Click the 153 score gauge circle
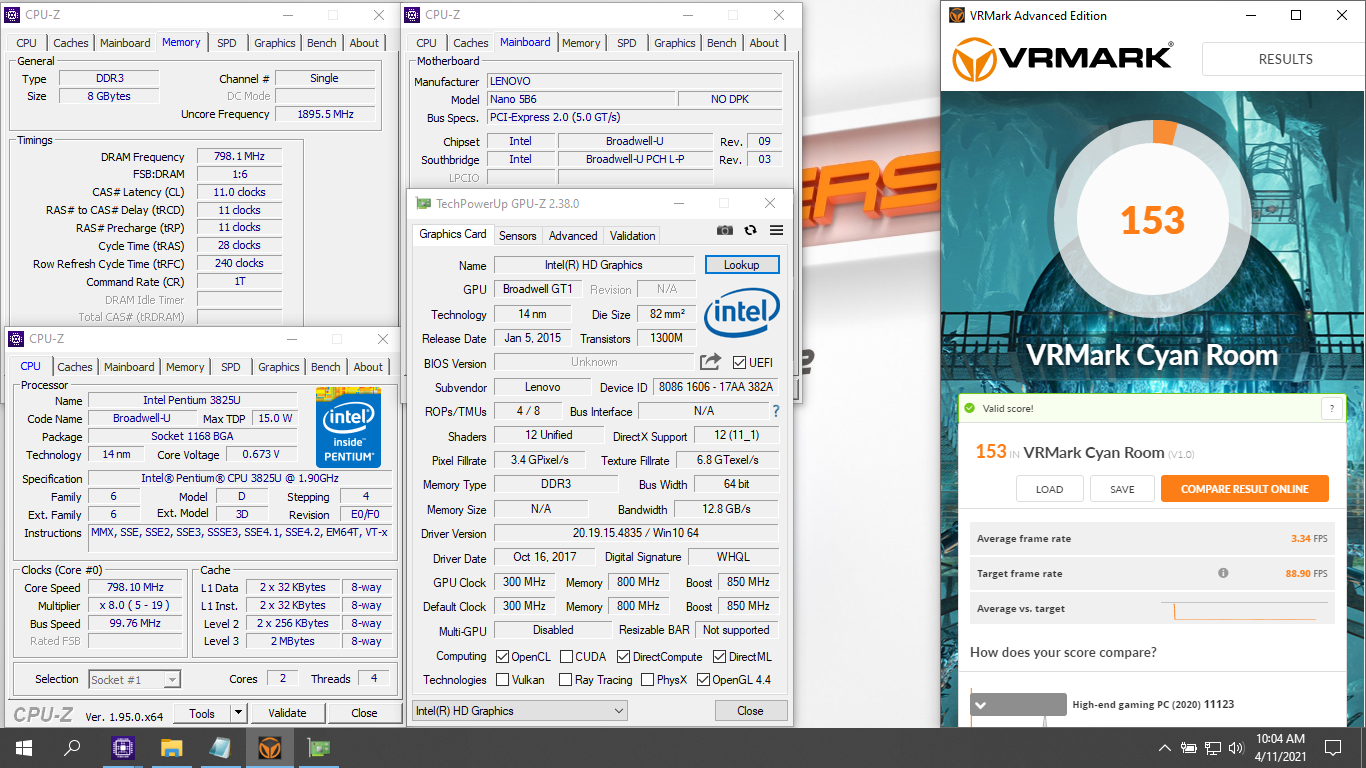The width and height of the screenshot is (1366, 768). 1153,220
